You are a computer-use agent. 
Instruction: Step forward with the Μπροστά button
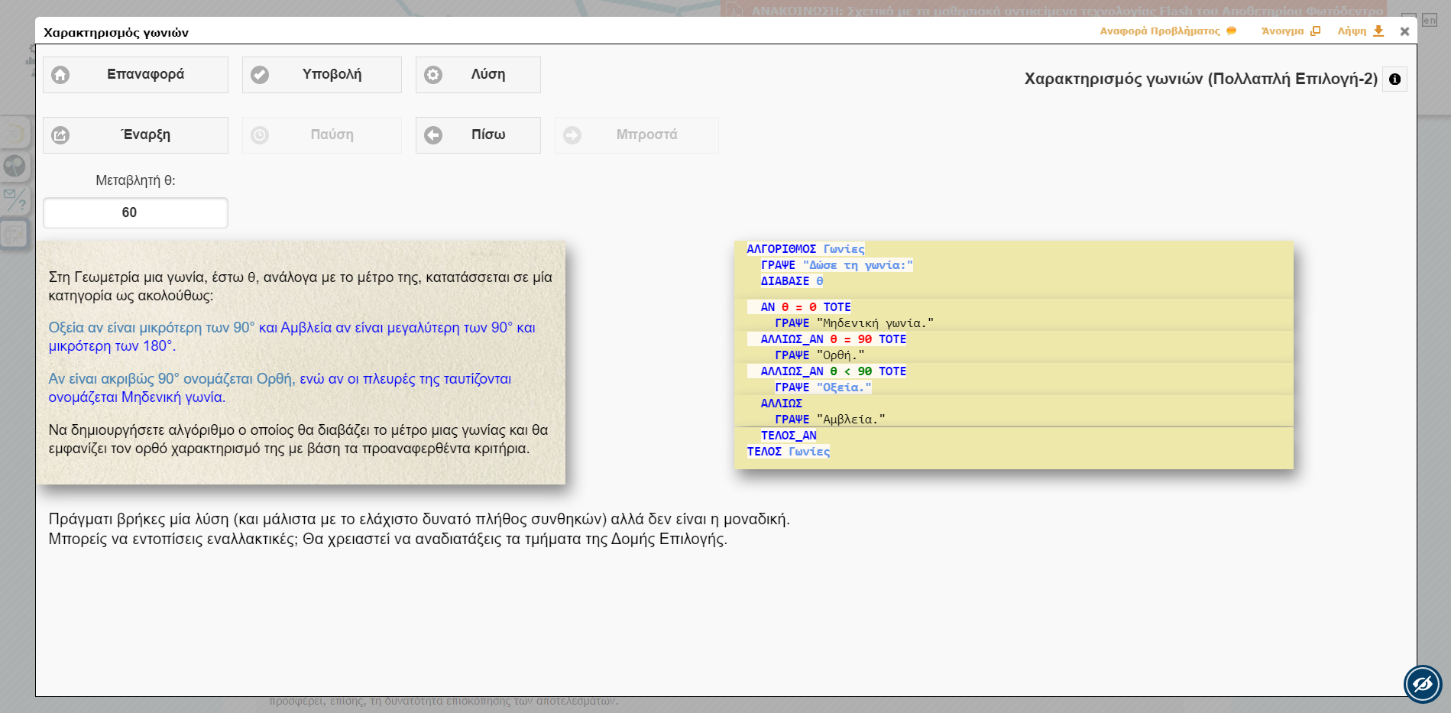636,135
